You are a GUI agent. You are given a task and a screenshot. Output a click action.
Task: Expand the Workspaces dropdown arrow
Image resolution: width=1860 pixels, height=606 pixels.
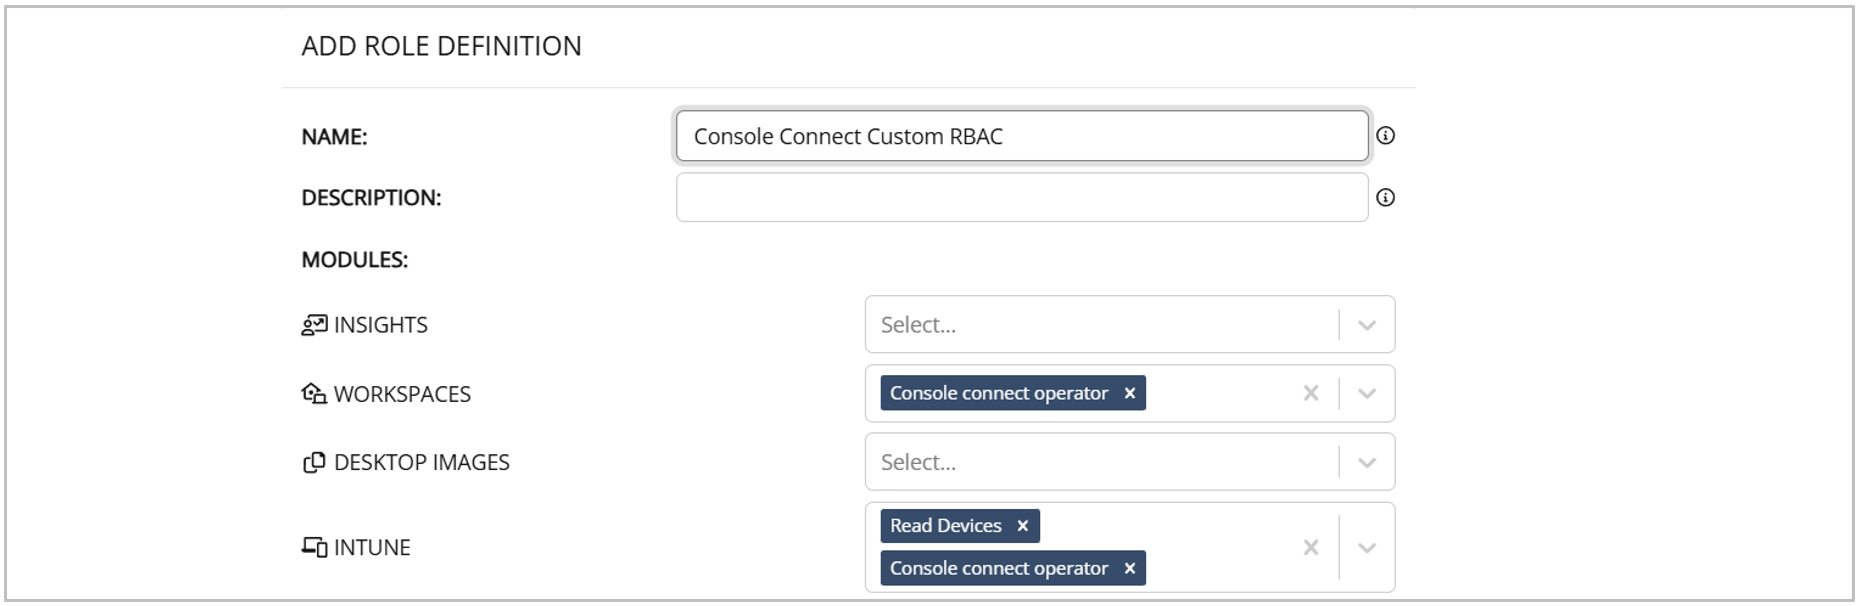[1367, 394]
